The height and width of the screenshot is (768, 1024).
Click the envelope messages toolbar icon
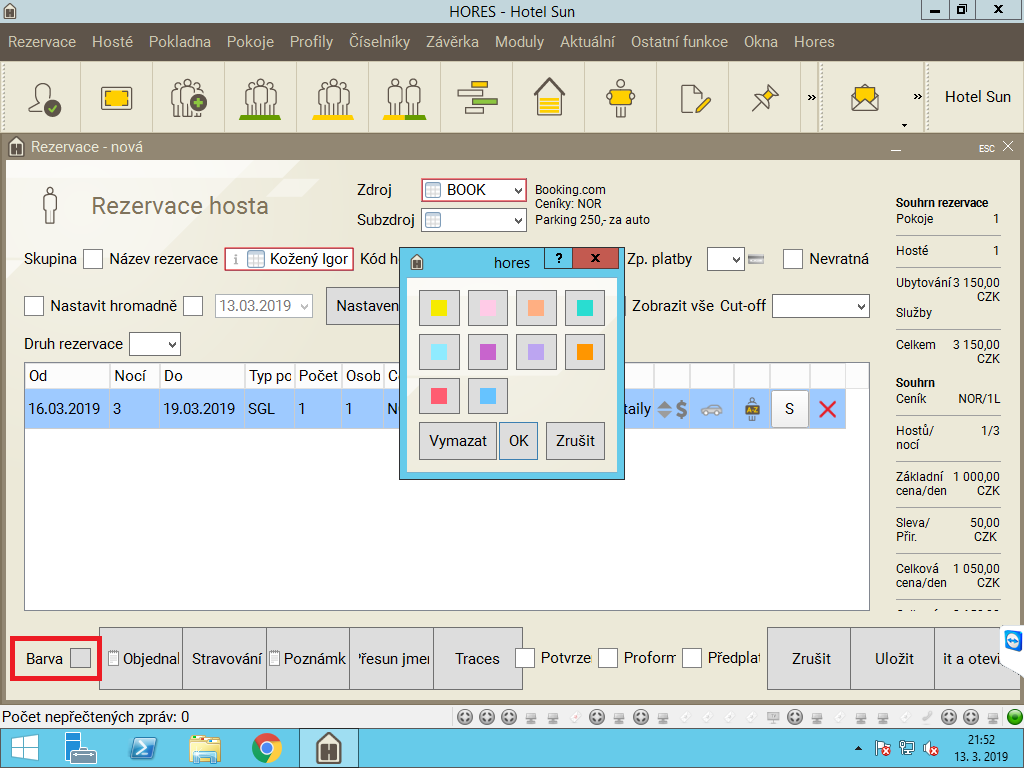click(864, 98)
